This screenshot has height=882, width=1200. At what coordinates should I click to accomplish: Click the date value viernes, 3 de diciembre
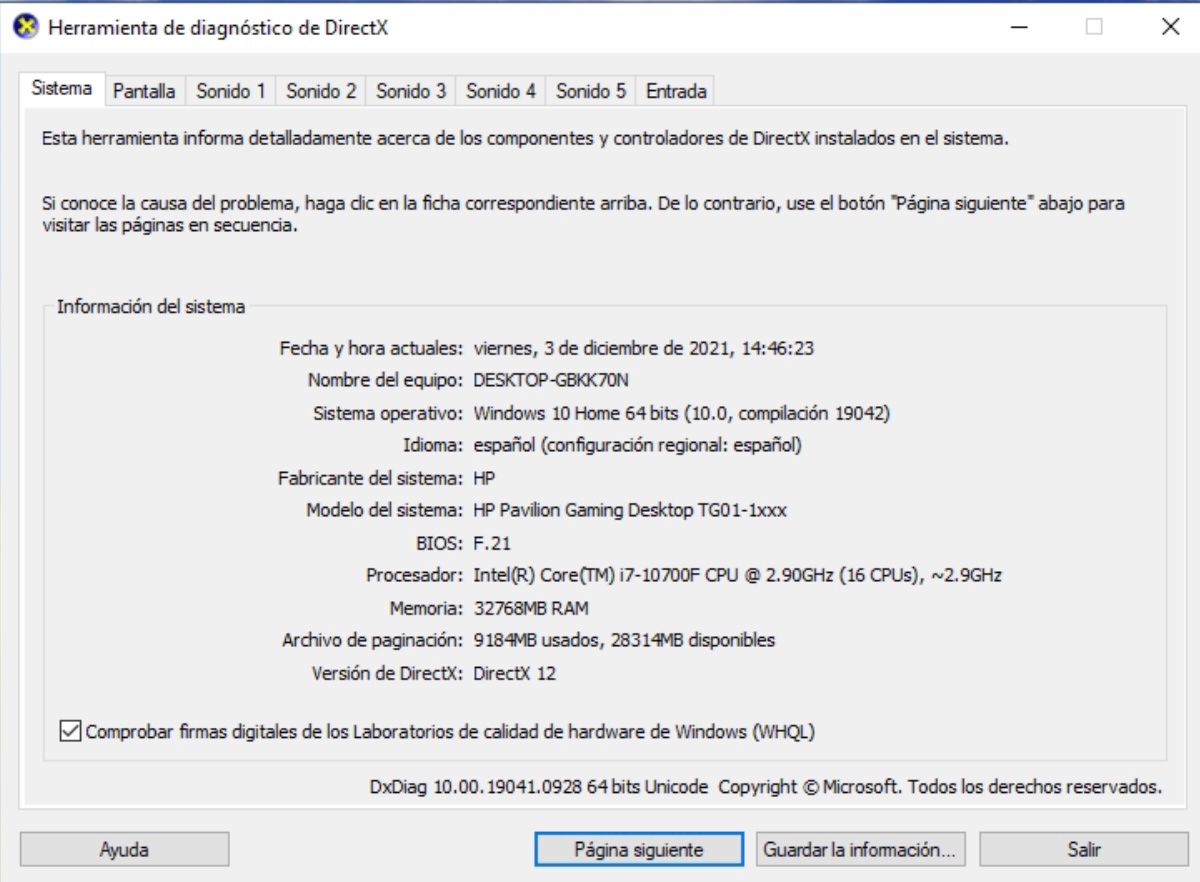[x=646, y=348]
